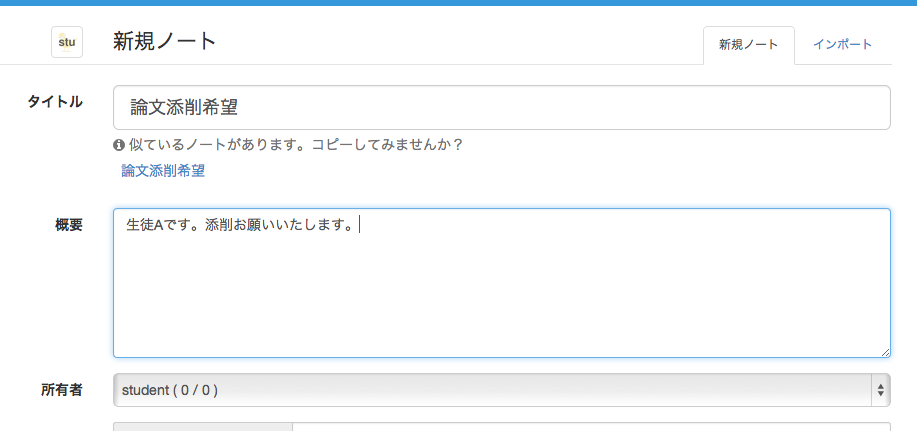Screen dimensions: 917x431
Task: Switch to the インポート tab
Action: click(x=842, y=45)
